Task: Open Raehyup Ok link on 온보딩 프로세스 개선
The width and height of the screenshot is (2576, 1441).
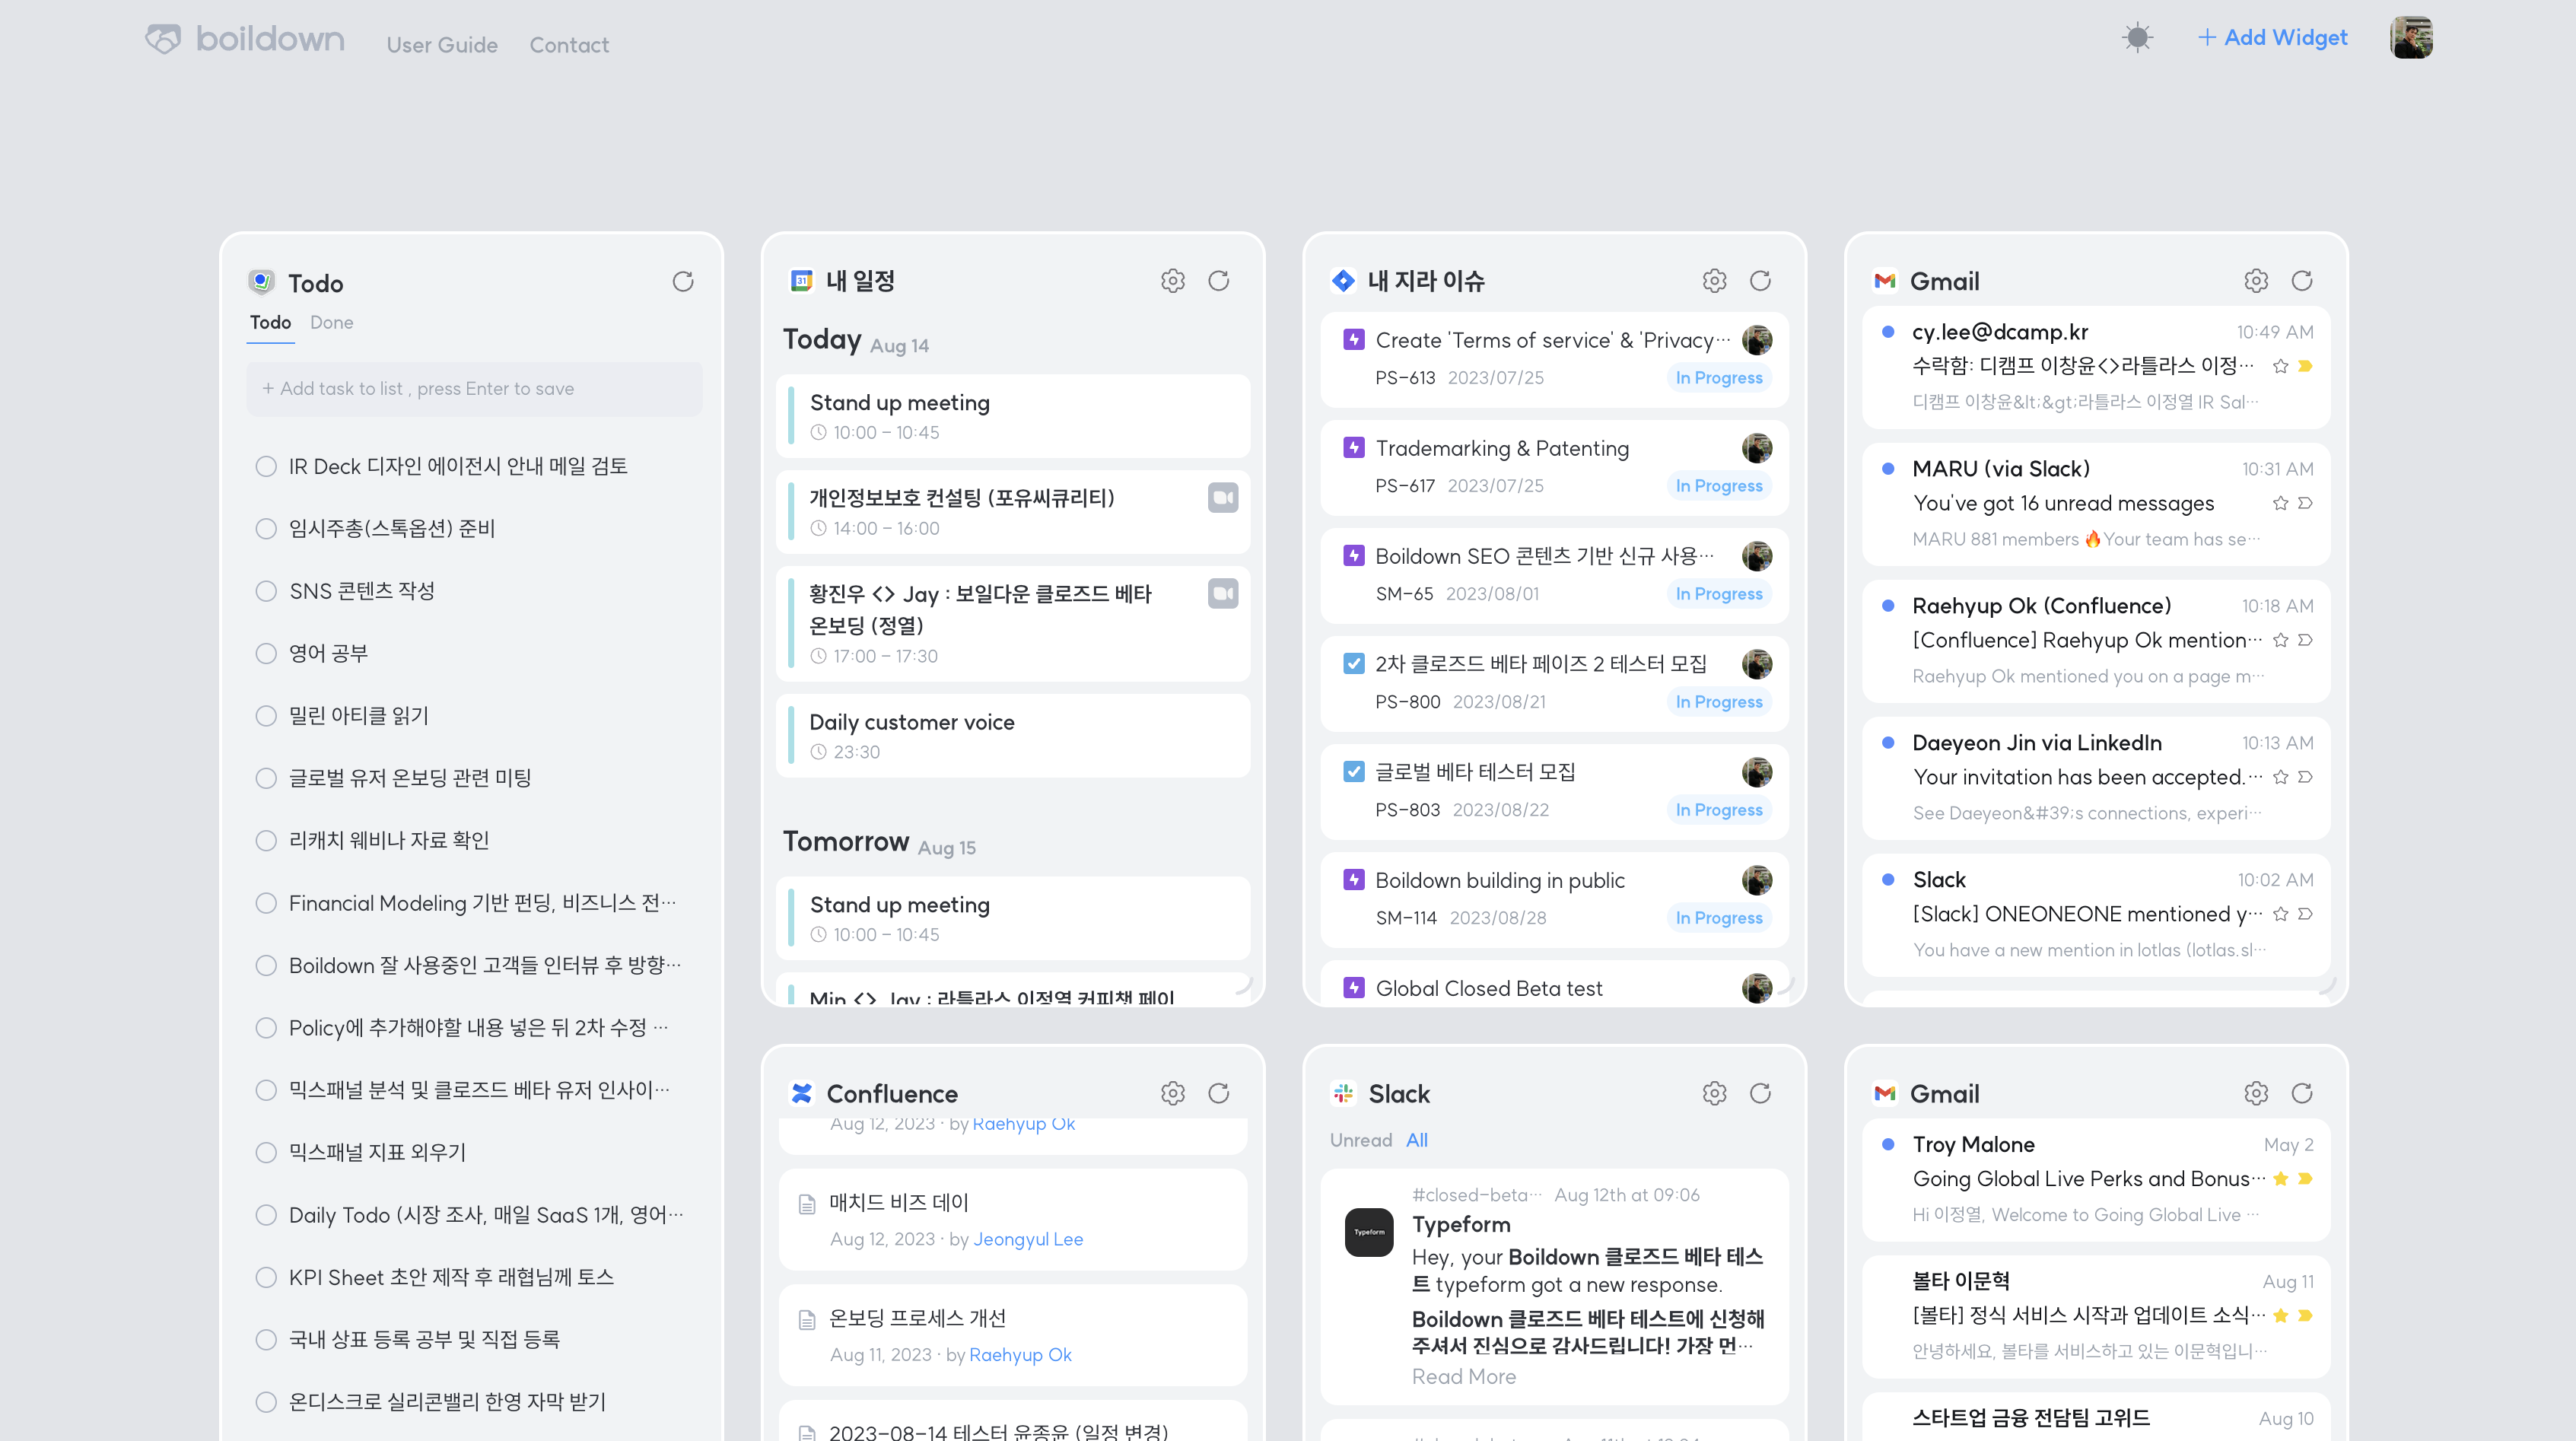Action: (x=1020, y=1354)
